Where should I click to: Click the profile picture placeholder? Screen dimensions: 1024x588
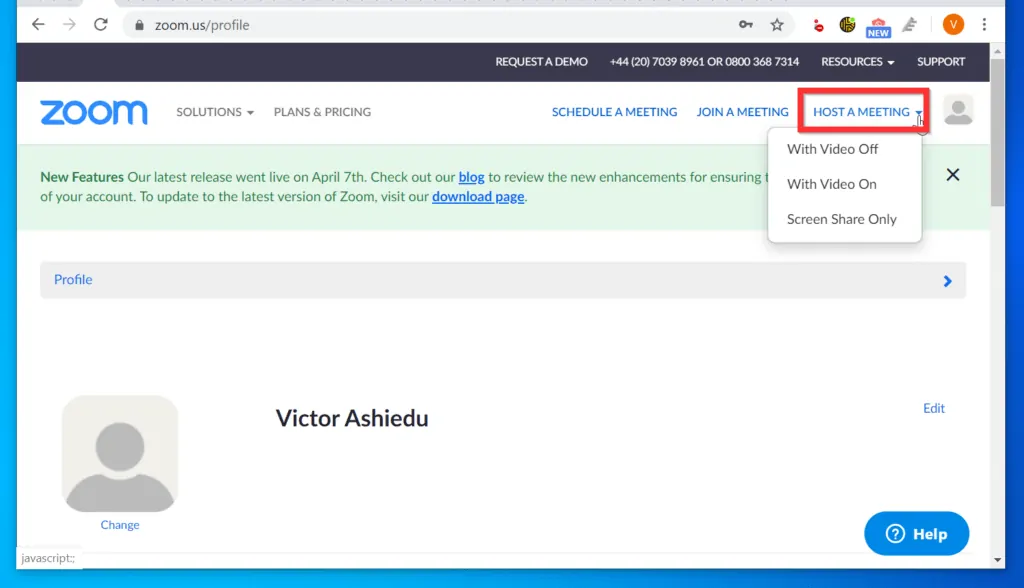coord(120,453)
